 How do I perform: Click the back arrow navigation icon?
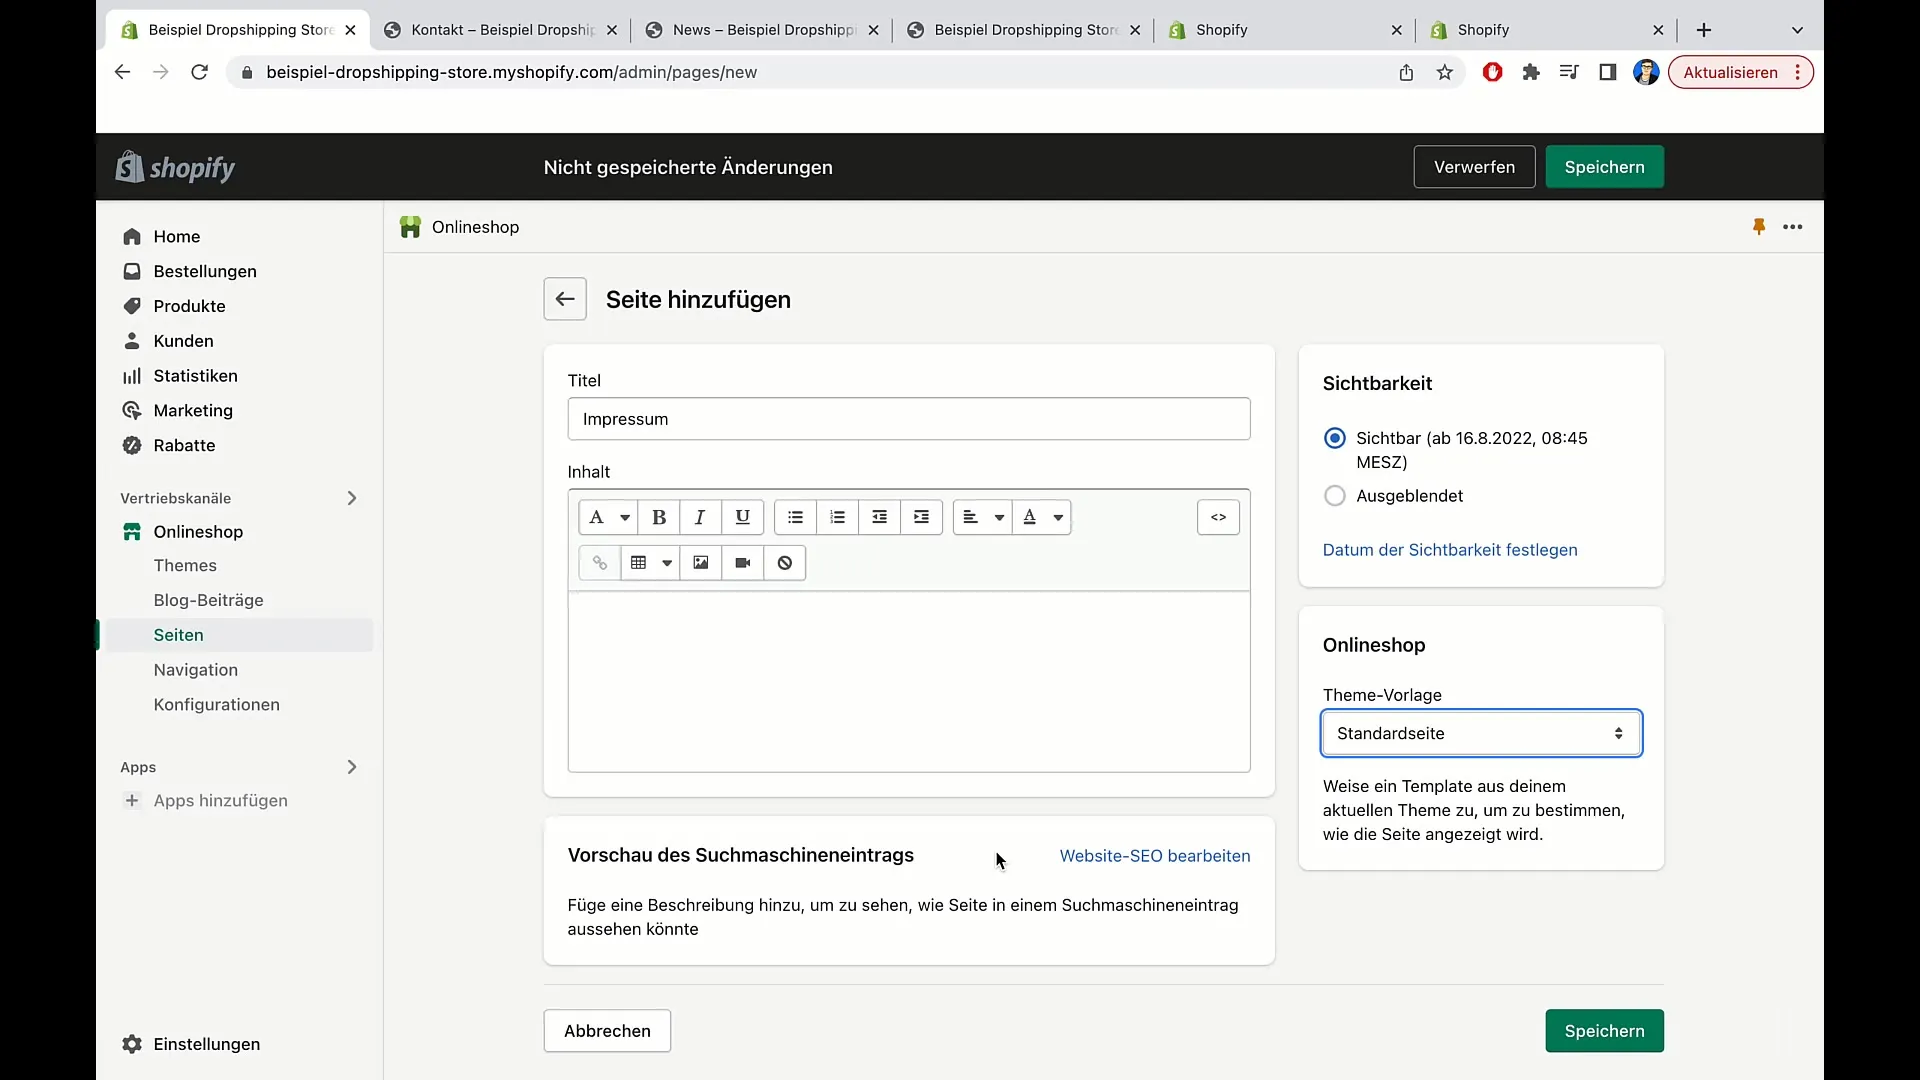564,299
